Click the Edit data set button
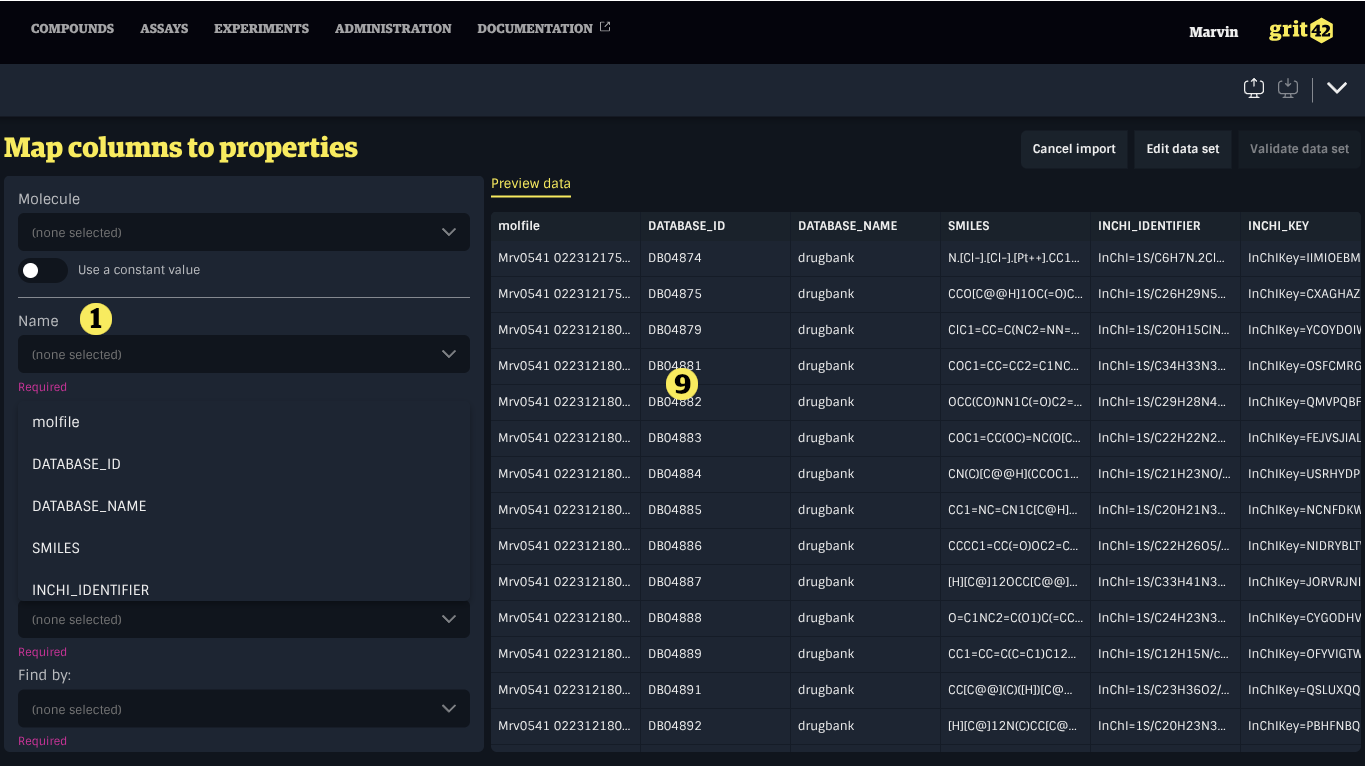Viewport: 1365px width, 768px height. tap(1182, 149)
